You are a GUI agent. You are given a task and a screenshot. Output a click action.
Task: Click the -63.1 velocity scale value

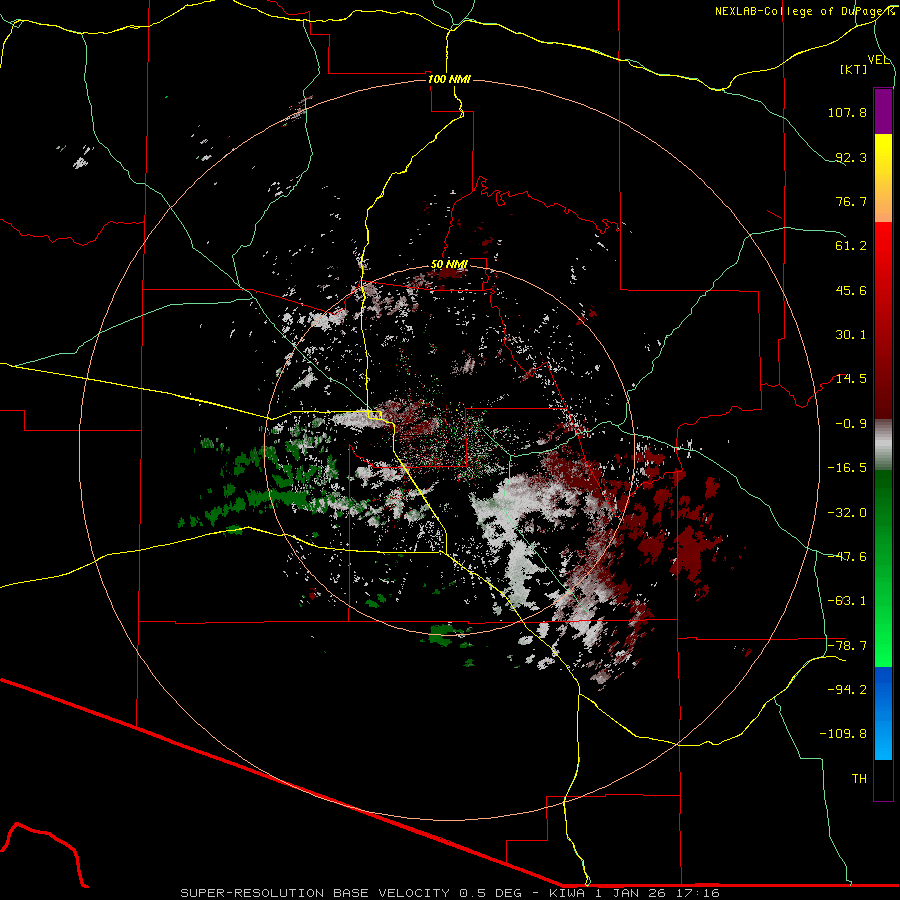coord(847,601)
